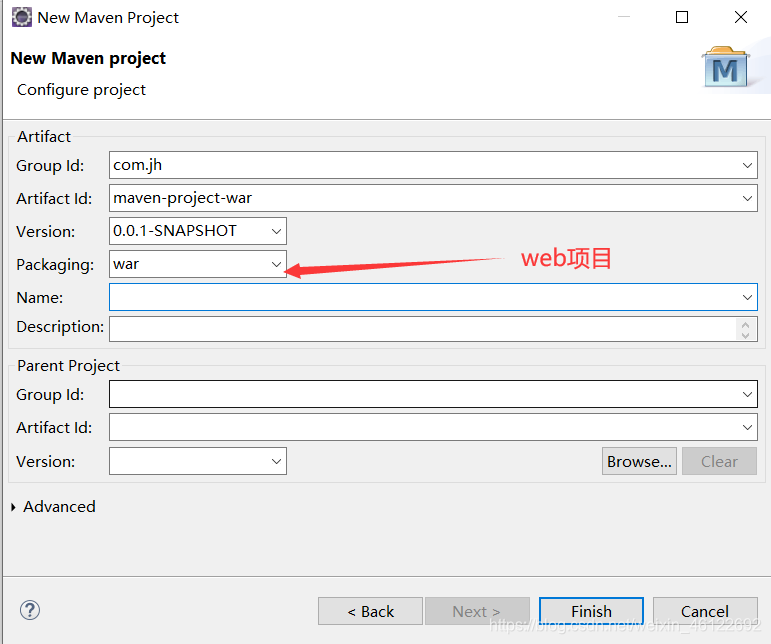Viewport: 771px width, 644px height.
Task: Open the Parent Project Artifact Id dropdown arrow
Action: click(747, 427)
